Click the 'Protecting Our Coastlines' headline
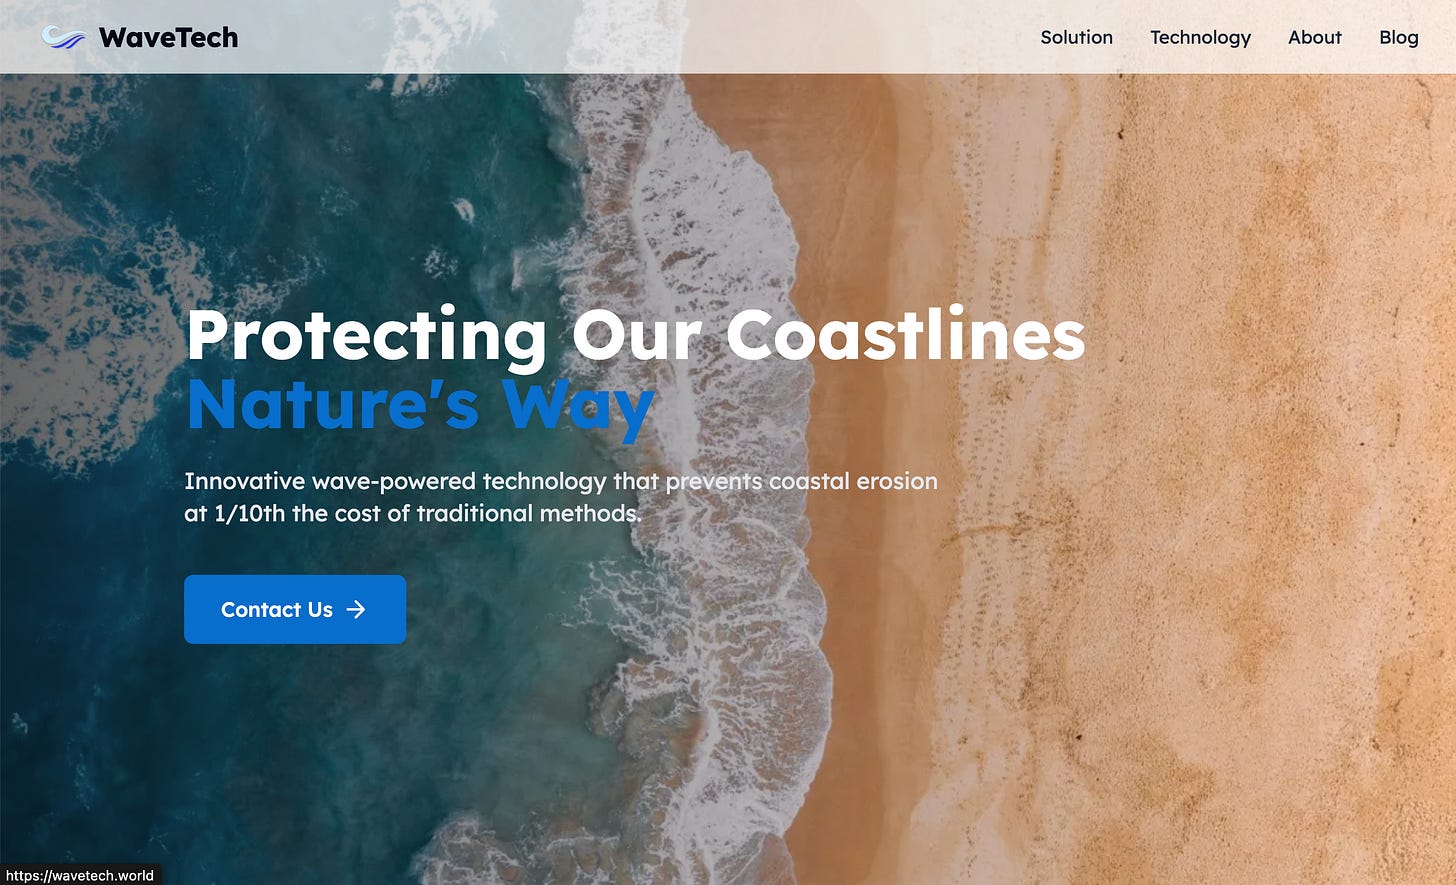The height and width of the screenshot is (885, 1456). (635, 336)
